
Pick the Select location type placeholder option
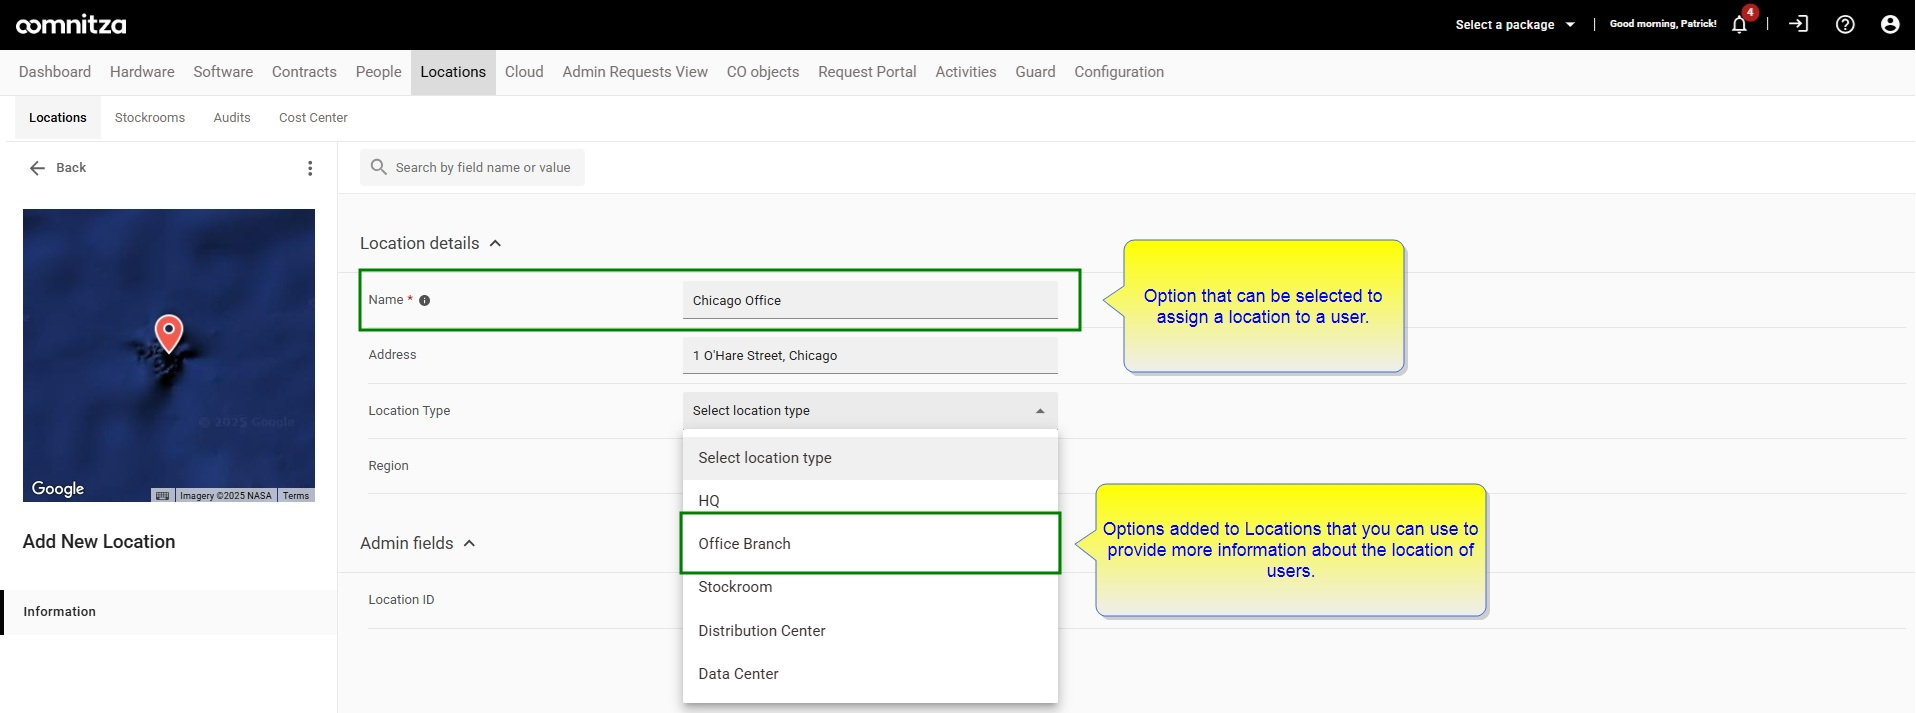tap(870, 458)
